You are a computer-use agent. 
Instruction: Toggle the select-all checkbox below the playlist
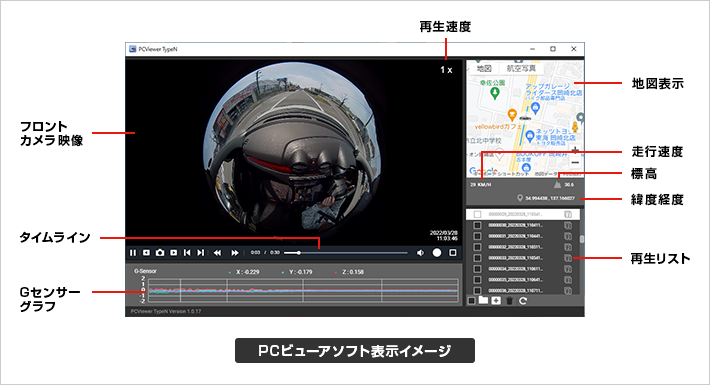point(471,301)
